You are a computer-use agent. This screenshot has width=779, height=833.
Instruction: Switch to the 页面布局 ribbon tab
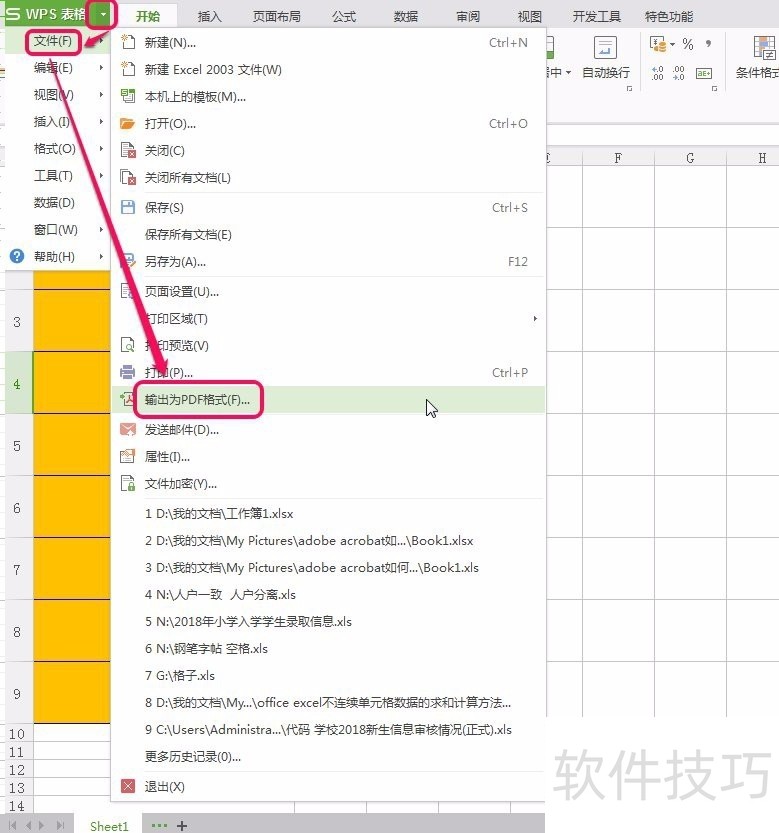pos(276,16)
